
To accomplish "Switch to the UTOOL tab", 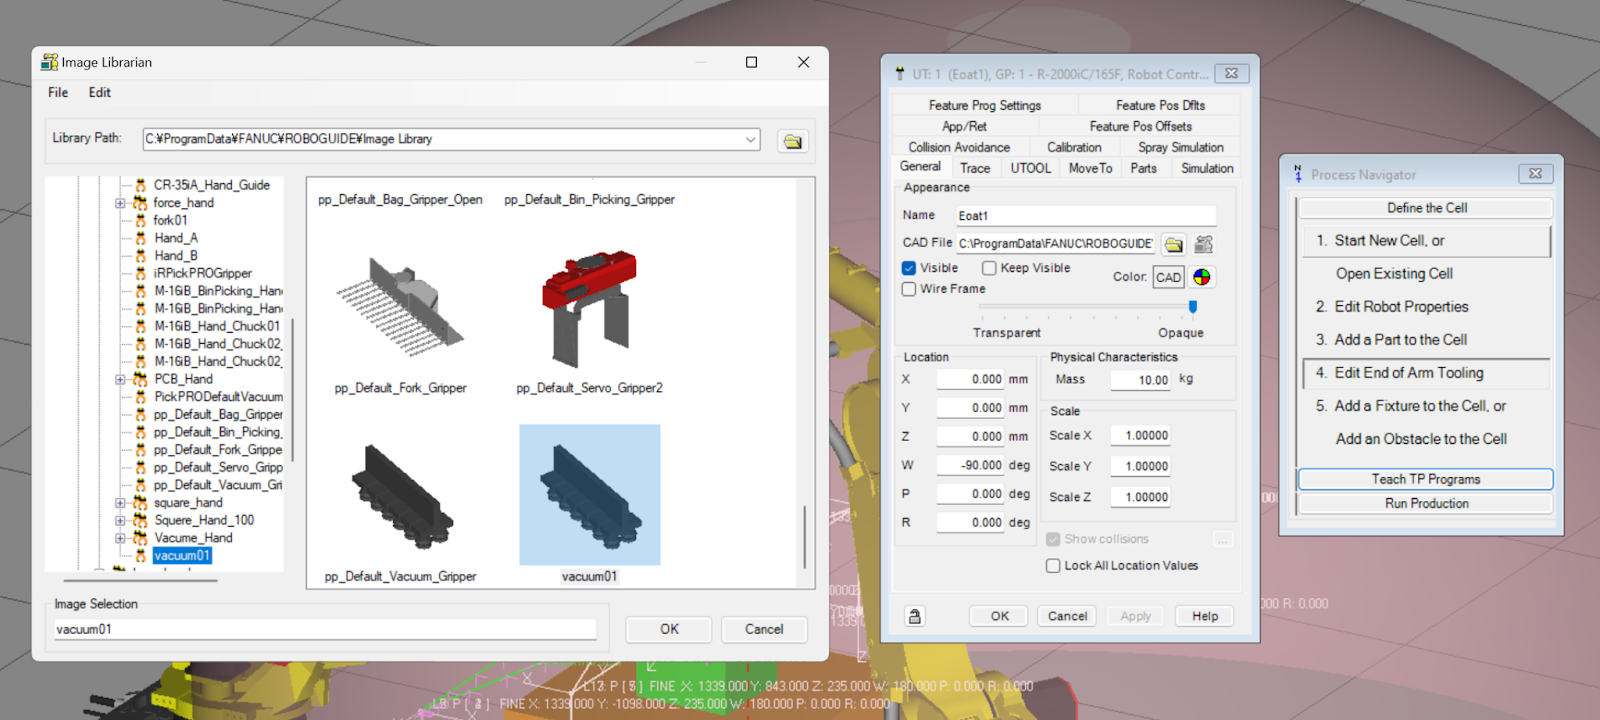I will pos(1030,168).
